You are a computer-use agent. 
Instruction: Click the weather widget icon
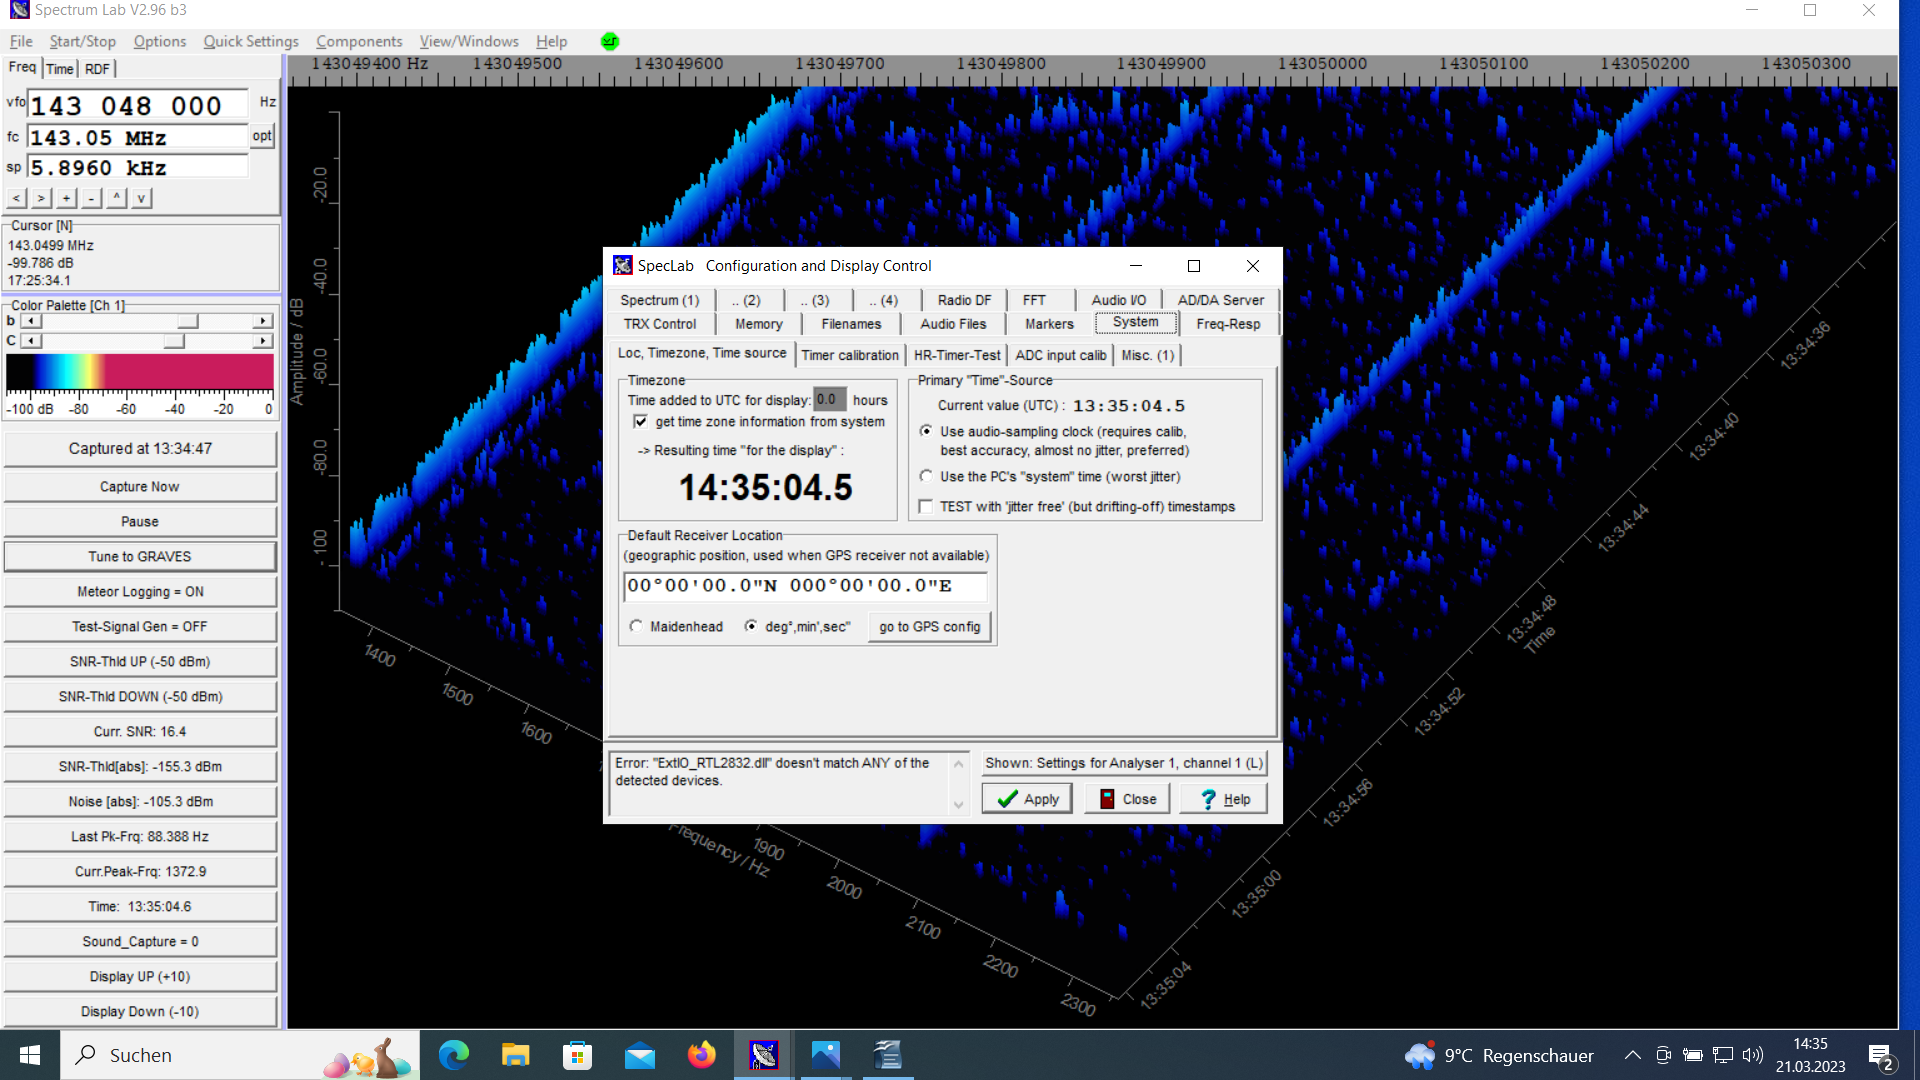point(1420,1055)
